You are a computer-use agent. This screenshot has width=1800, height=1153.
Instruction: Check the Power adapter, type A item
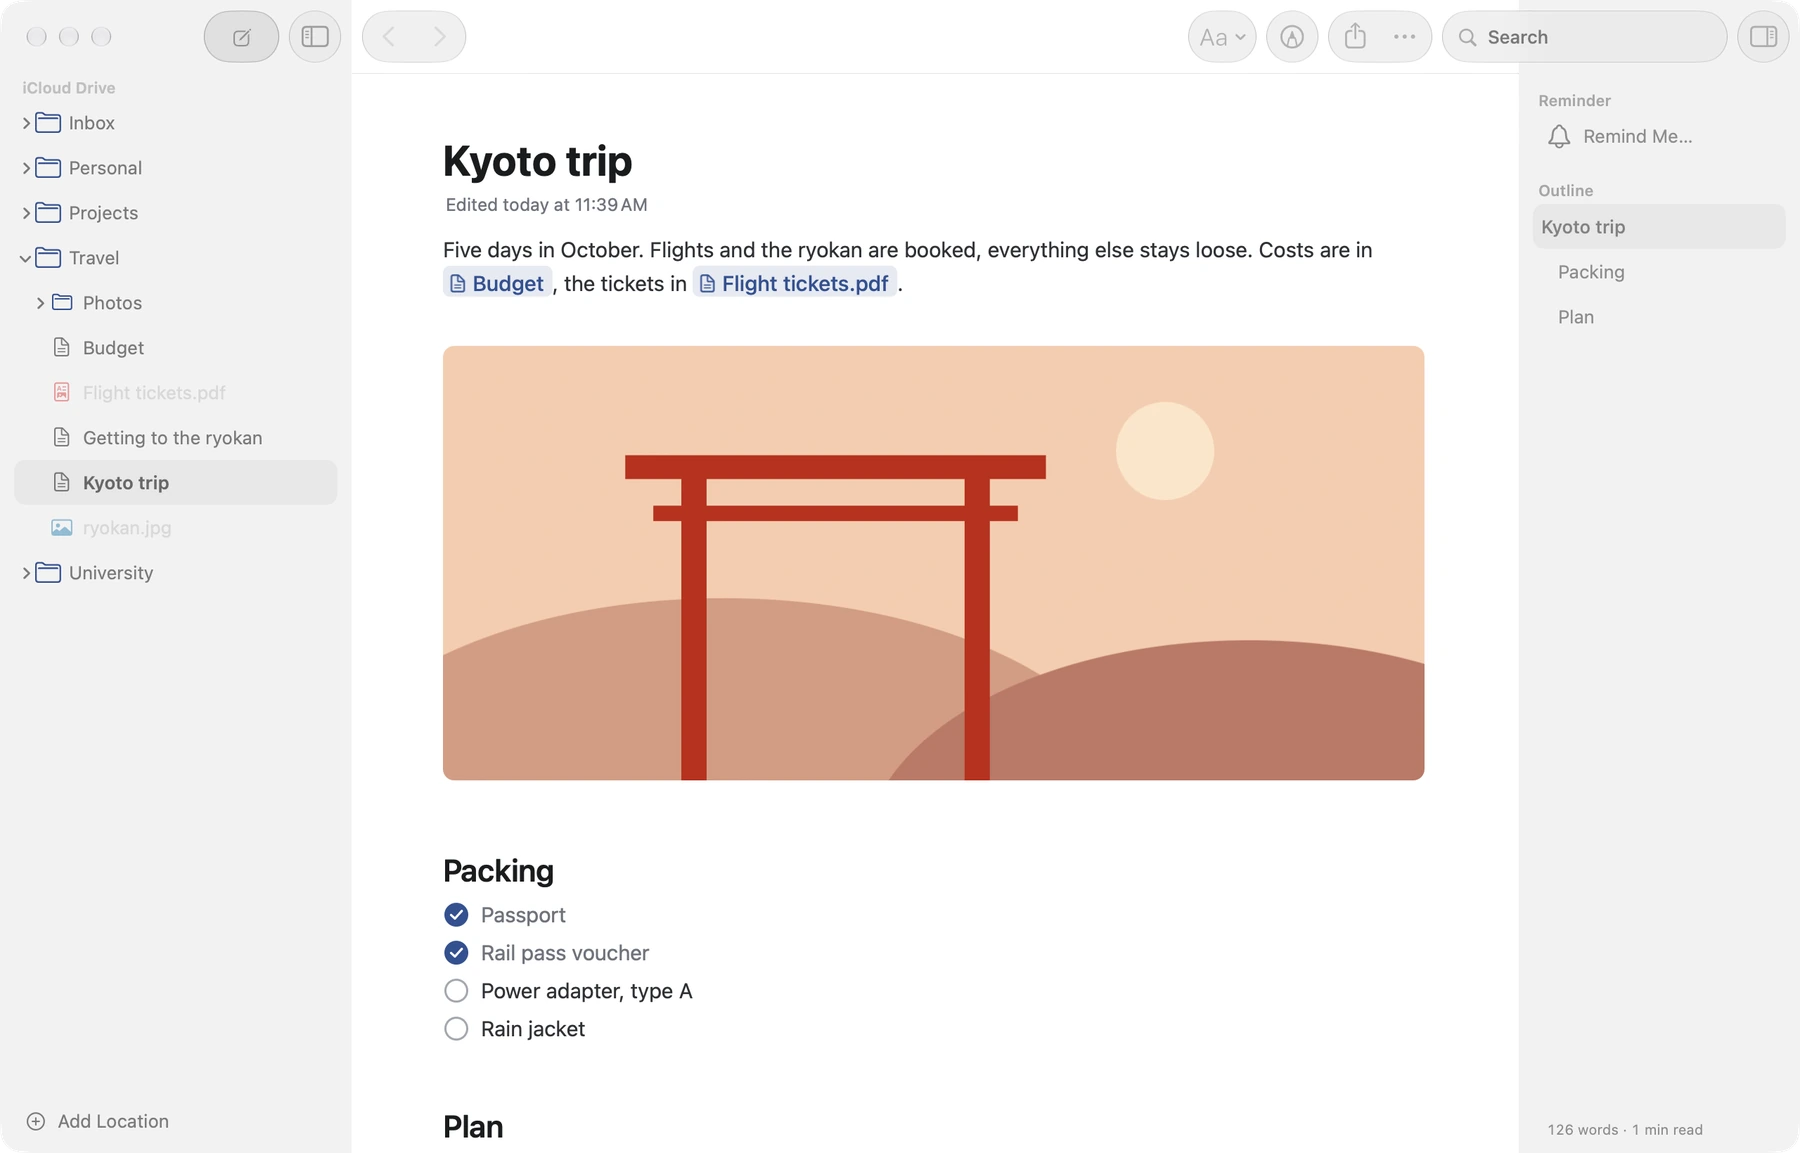click(x=456, y=991)
